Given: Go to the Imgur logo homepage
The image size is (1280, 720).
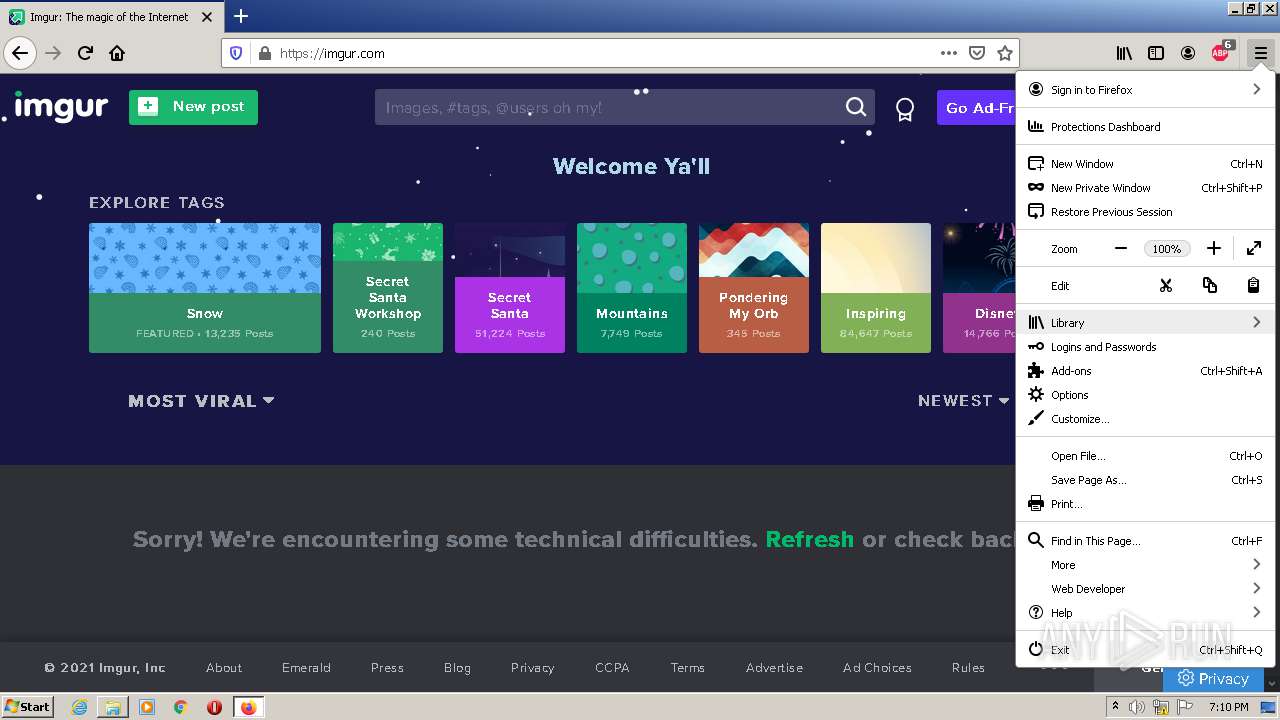Looking at the screenshot, I should pos(61,106).
